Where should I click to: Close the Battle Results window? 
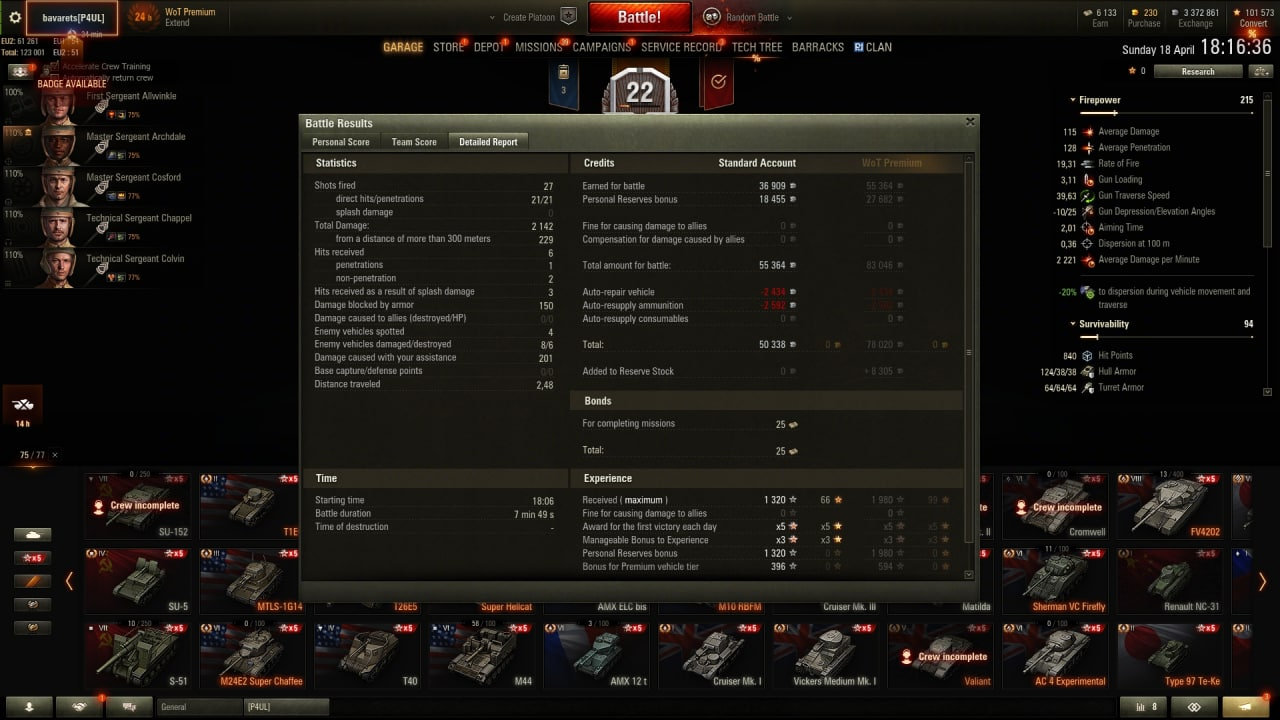969,122
